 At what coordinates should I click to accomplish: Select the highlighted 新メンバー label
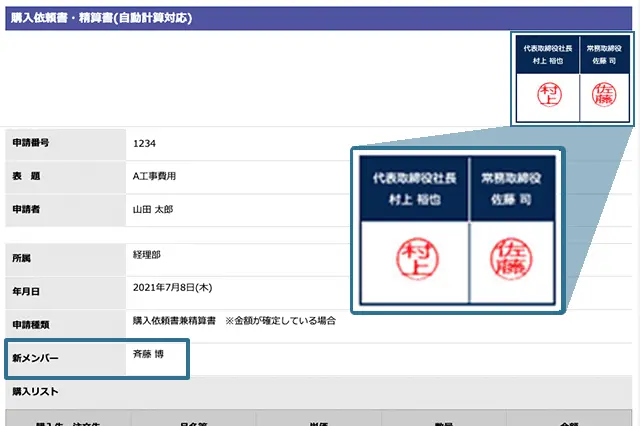pyautogui.click(x=36, y=357)
